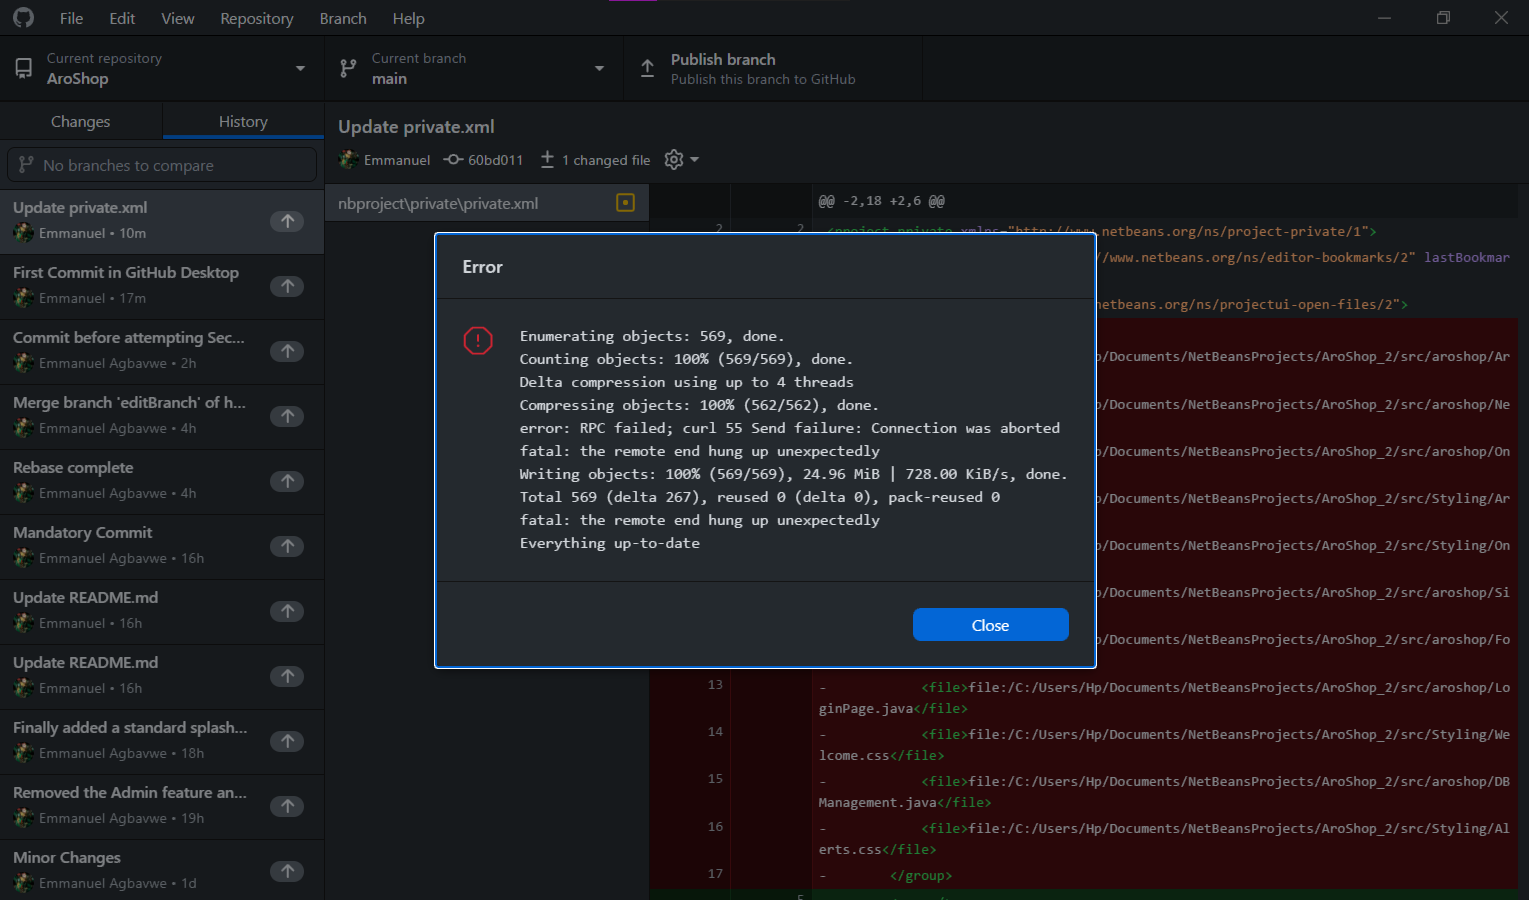The width and height of the screenshot is (1529, 900).
Task: Open the Branch menu
Action: pos(343,18)
